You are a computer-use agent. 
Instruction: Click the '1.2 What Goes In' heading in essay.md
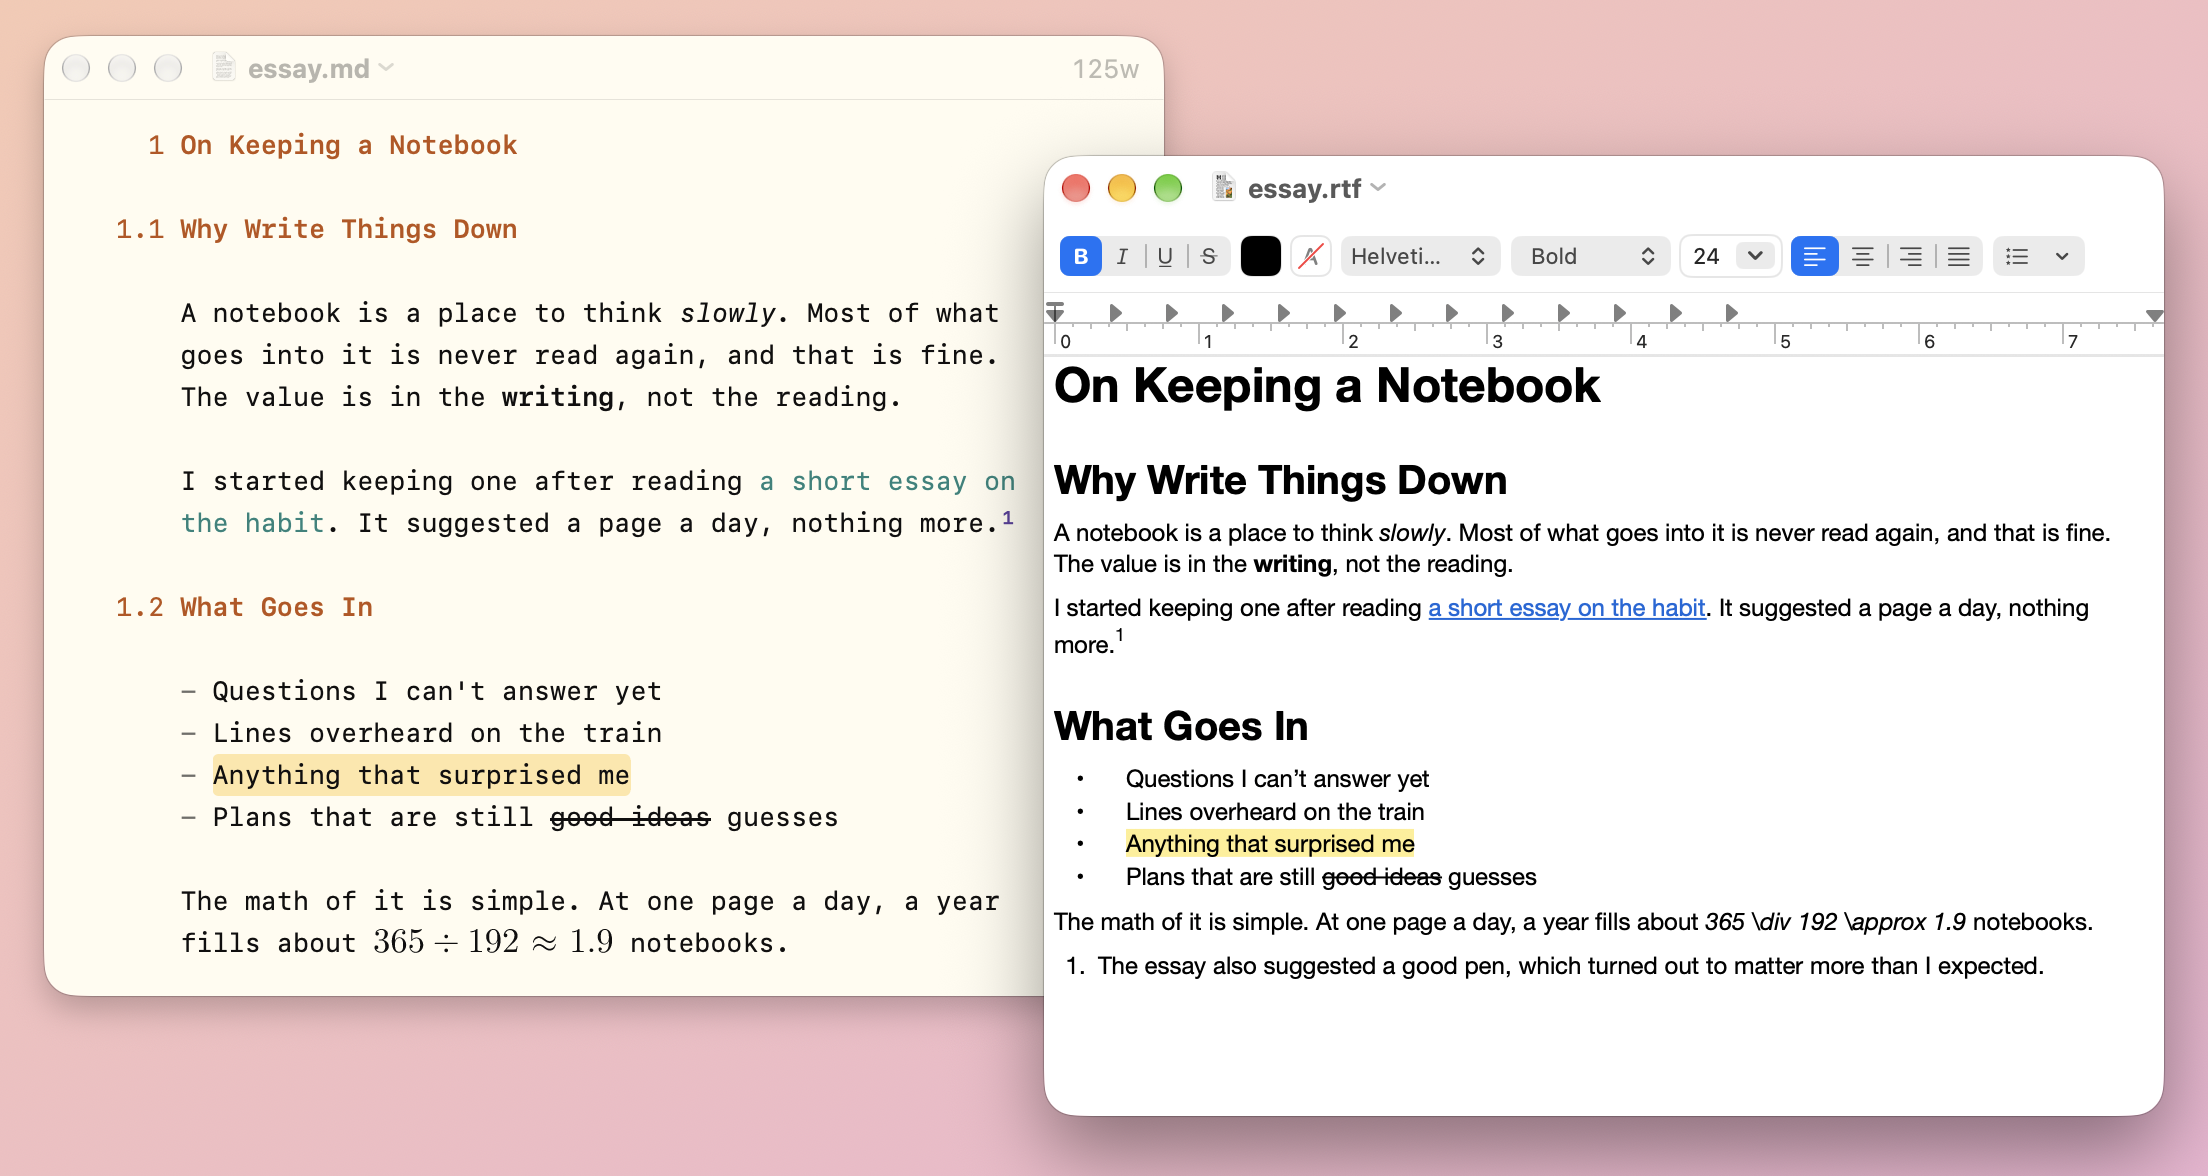(244, 608)
